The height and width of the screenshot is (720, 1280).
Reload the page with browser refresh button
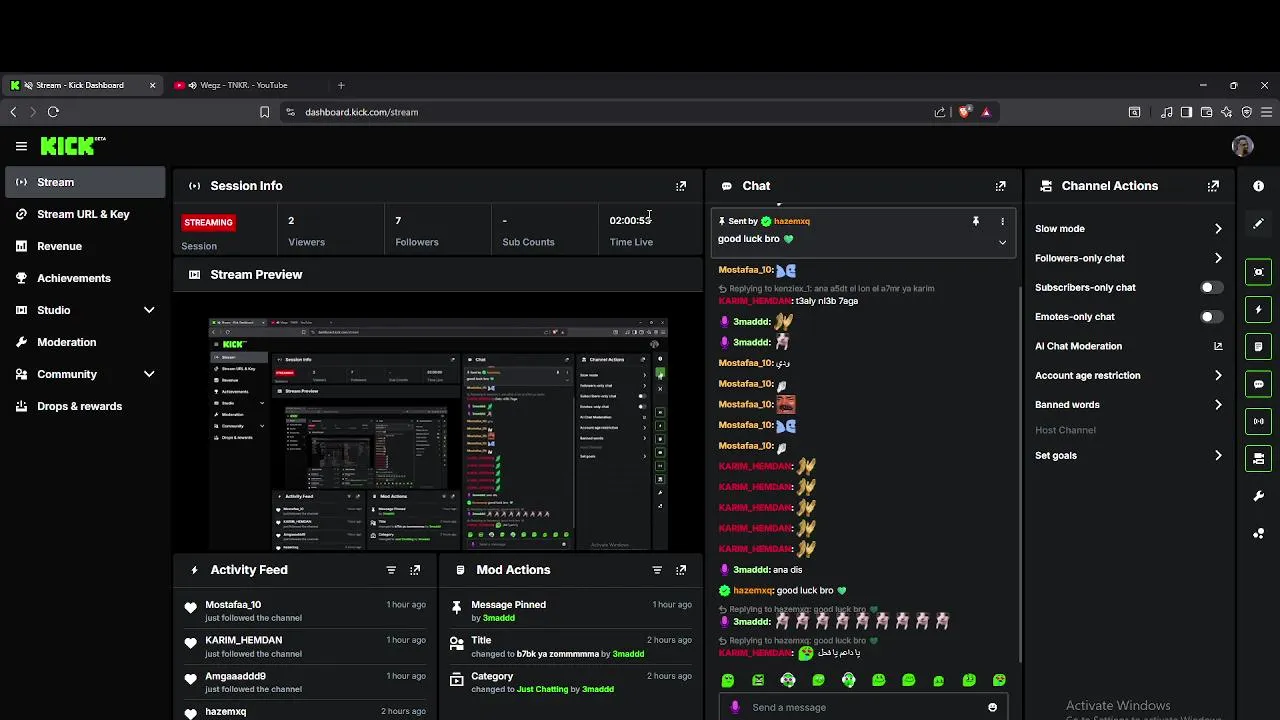click(53, 112)
